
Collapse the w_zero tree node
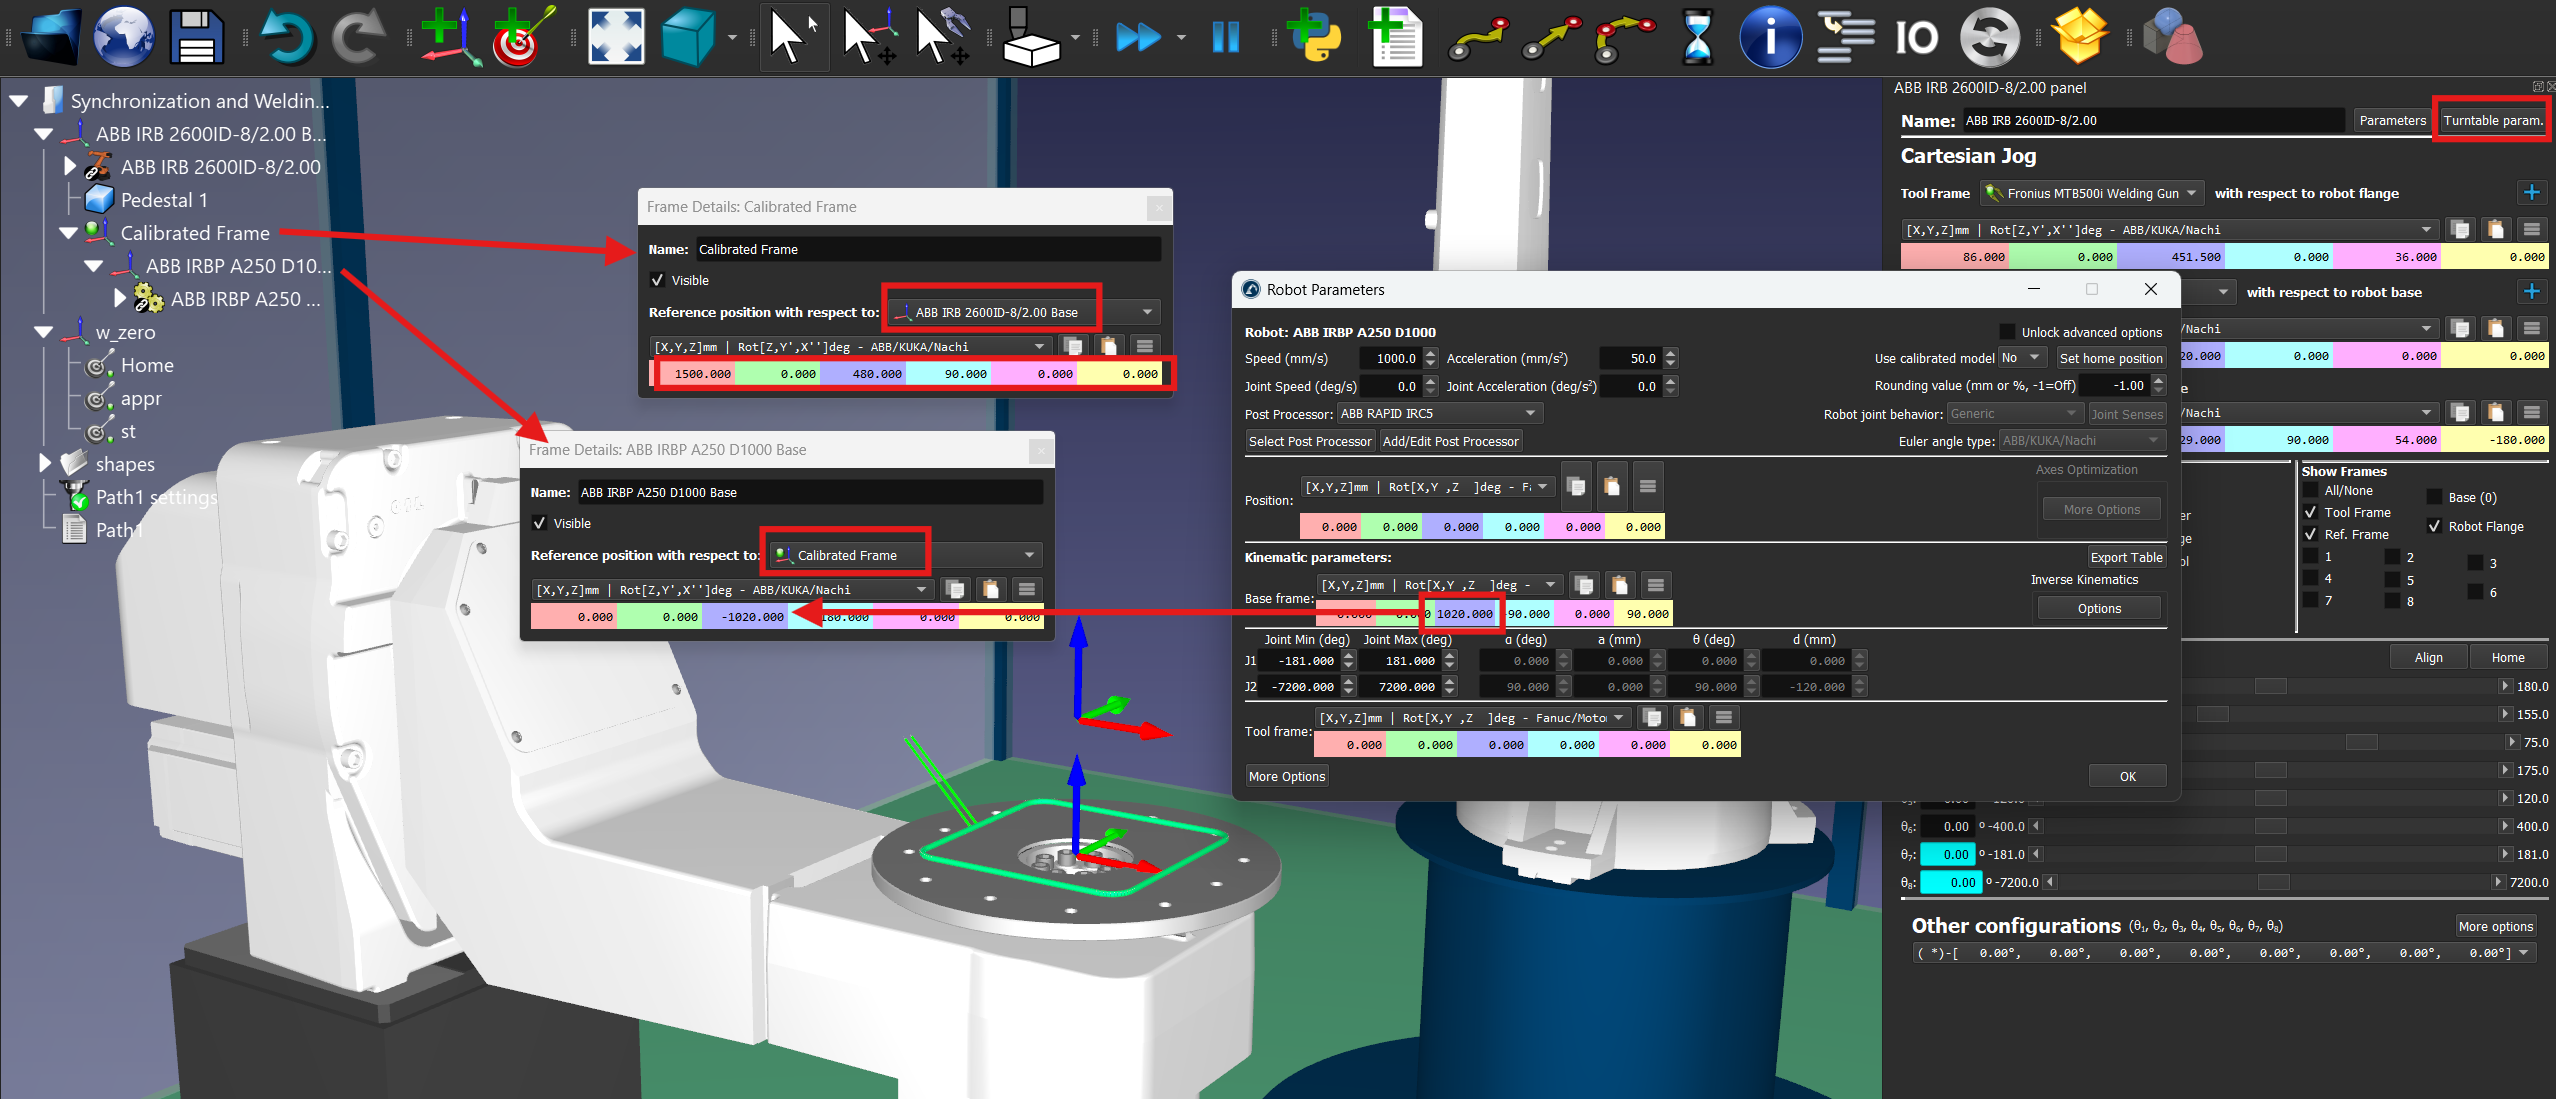(x=44, y=332)
